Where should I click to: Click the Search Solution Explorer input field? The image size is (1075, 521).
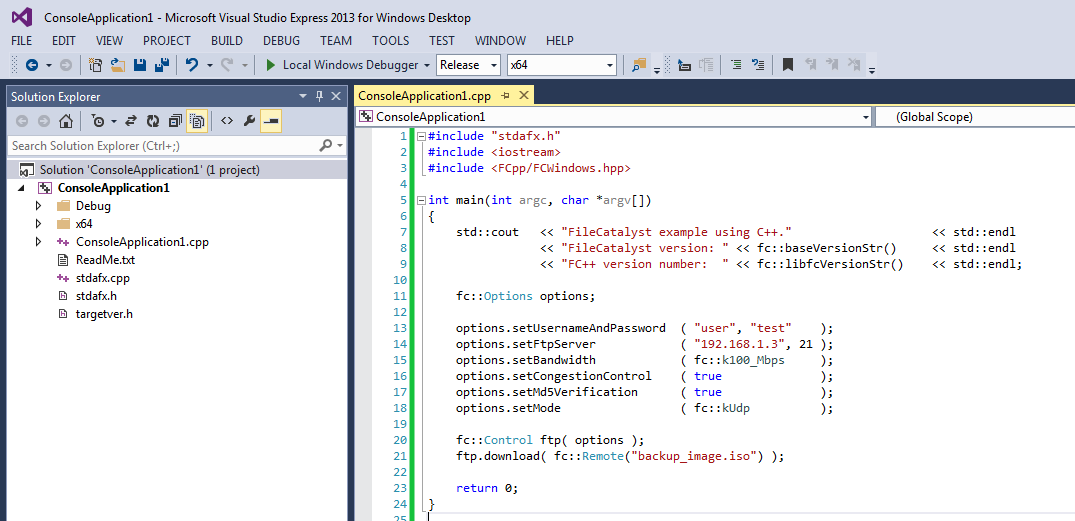[160, 146]
